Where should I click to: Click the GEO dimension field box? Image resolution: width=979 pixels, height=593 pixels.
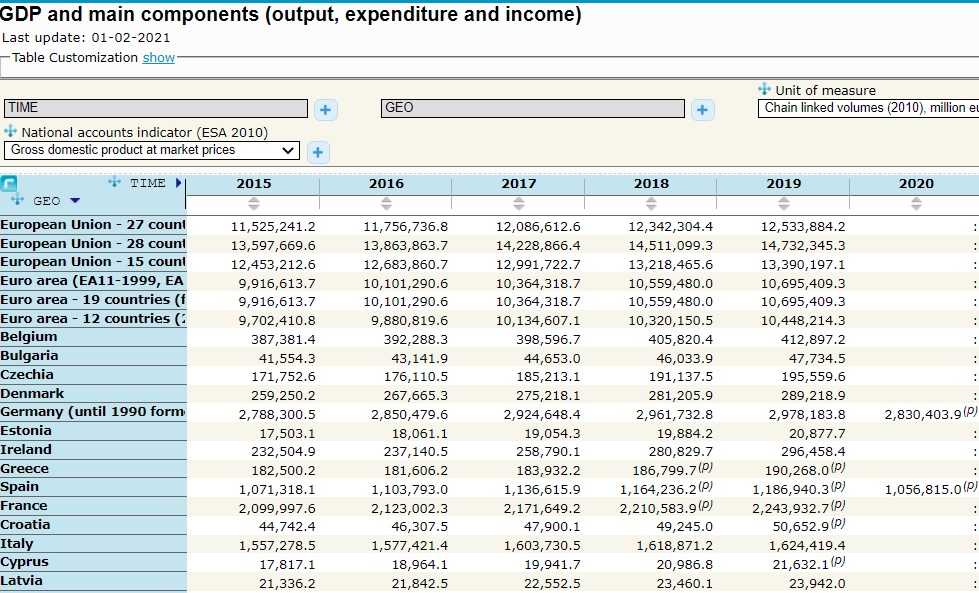pos(533,108)
